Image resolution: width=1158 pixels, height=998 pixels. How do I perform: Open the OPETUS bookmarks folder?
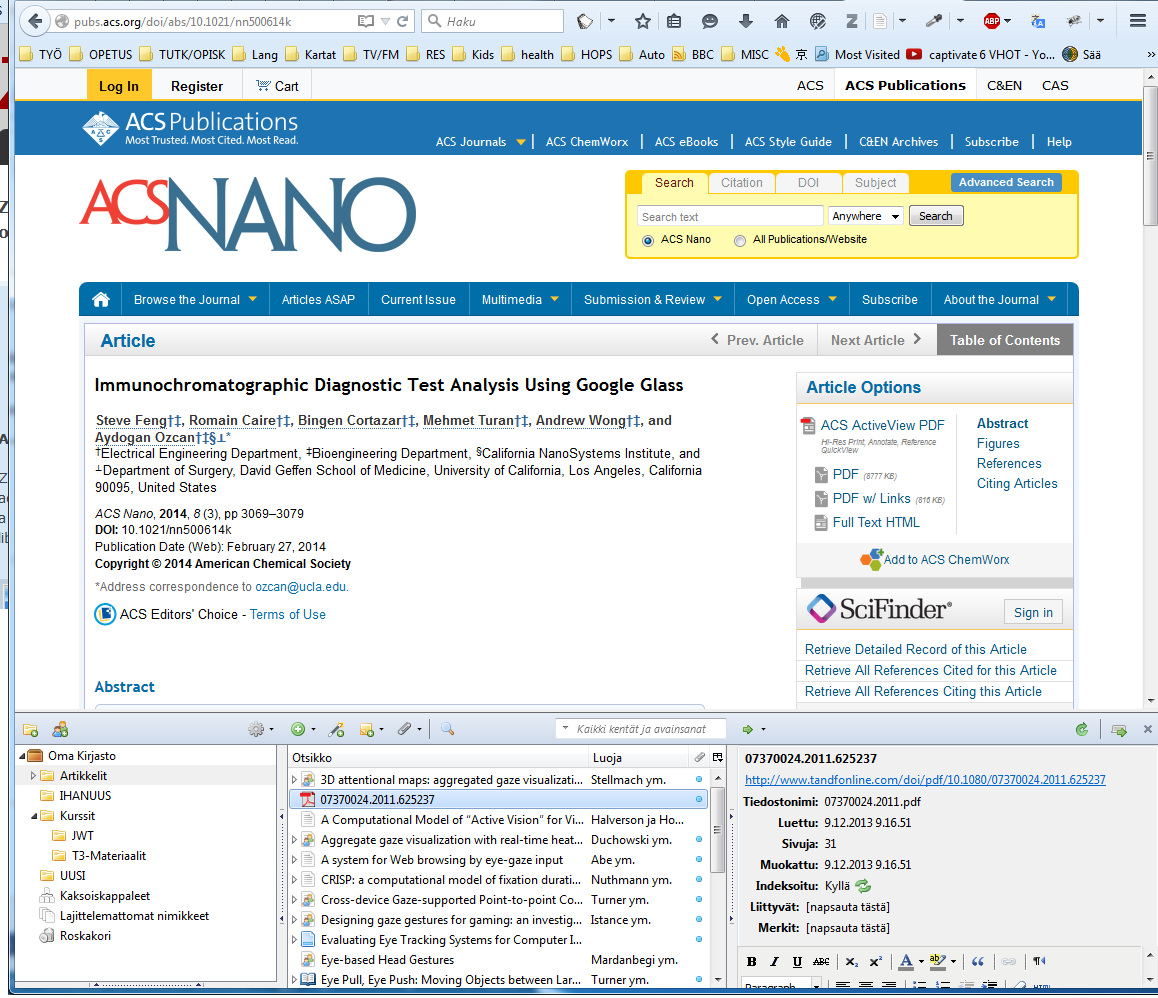(102, 55)
